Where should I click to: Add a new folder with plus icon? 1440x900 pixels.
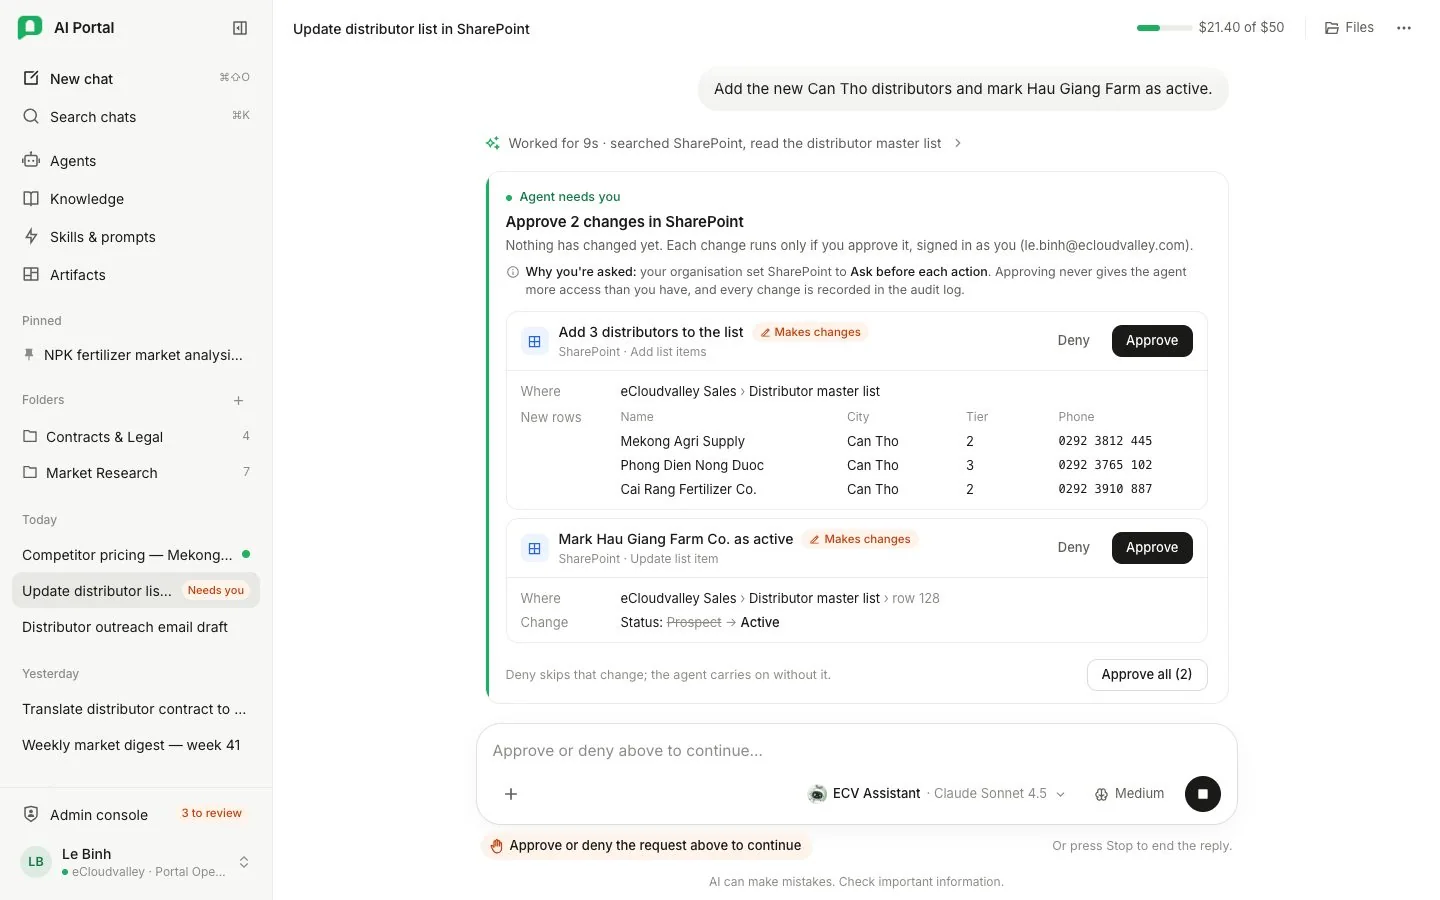239,400
